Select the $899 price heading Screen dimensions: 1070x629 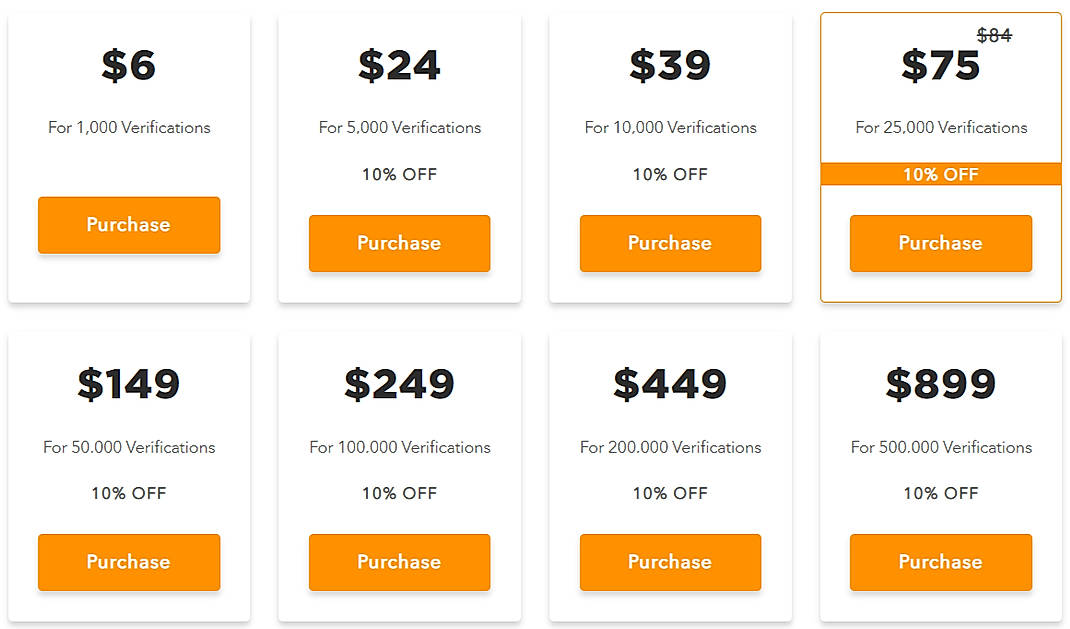coord(940,383)
